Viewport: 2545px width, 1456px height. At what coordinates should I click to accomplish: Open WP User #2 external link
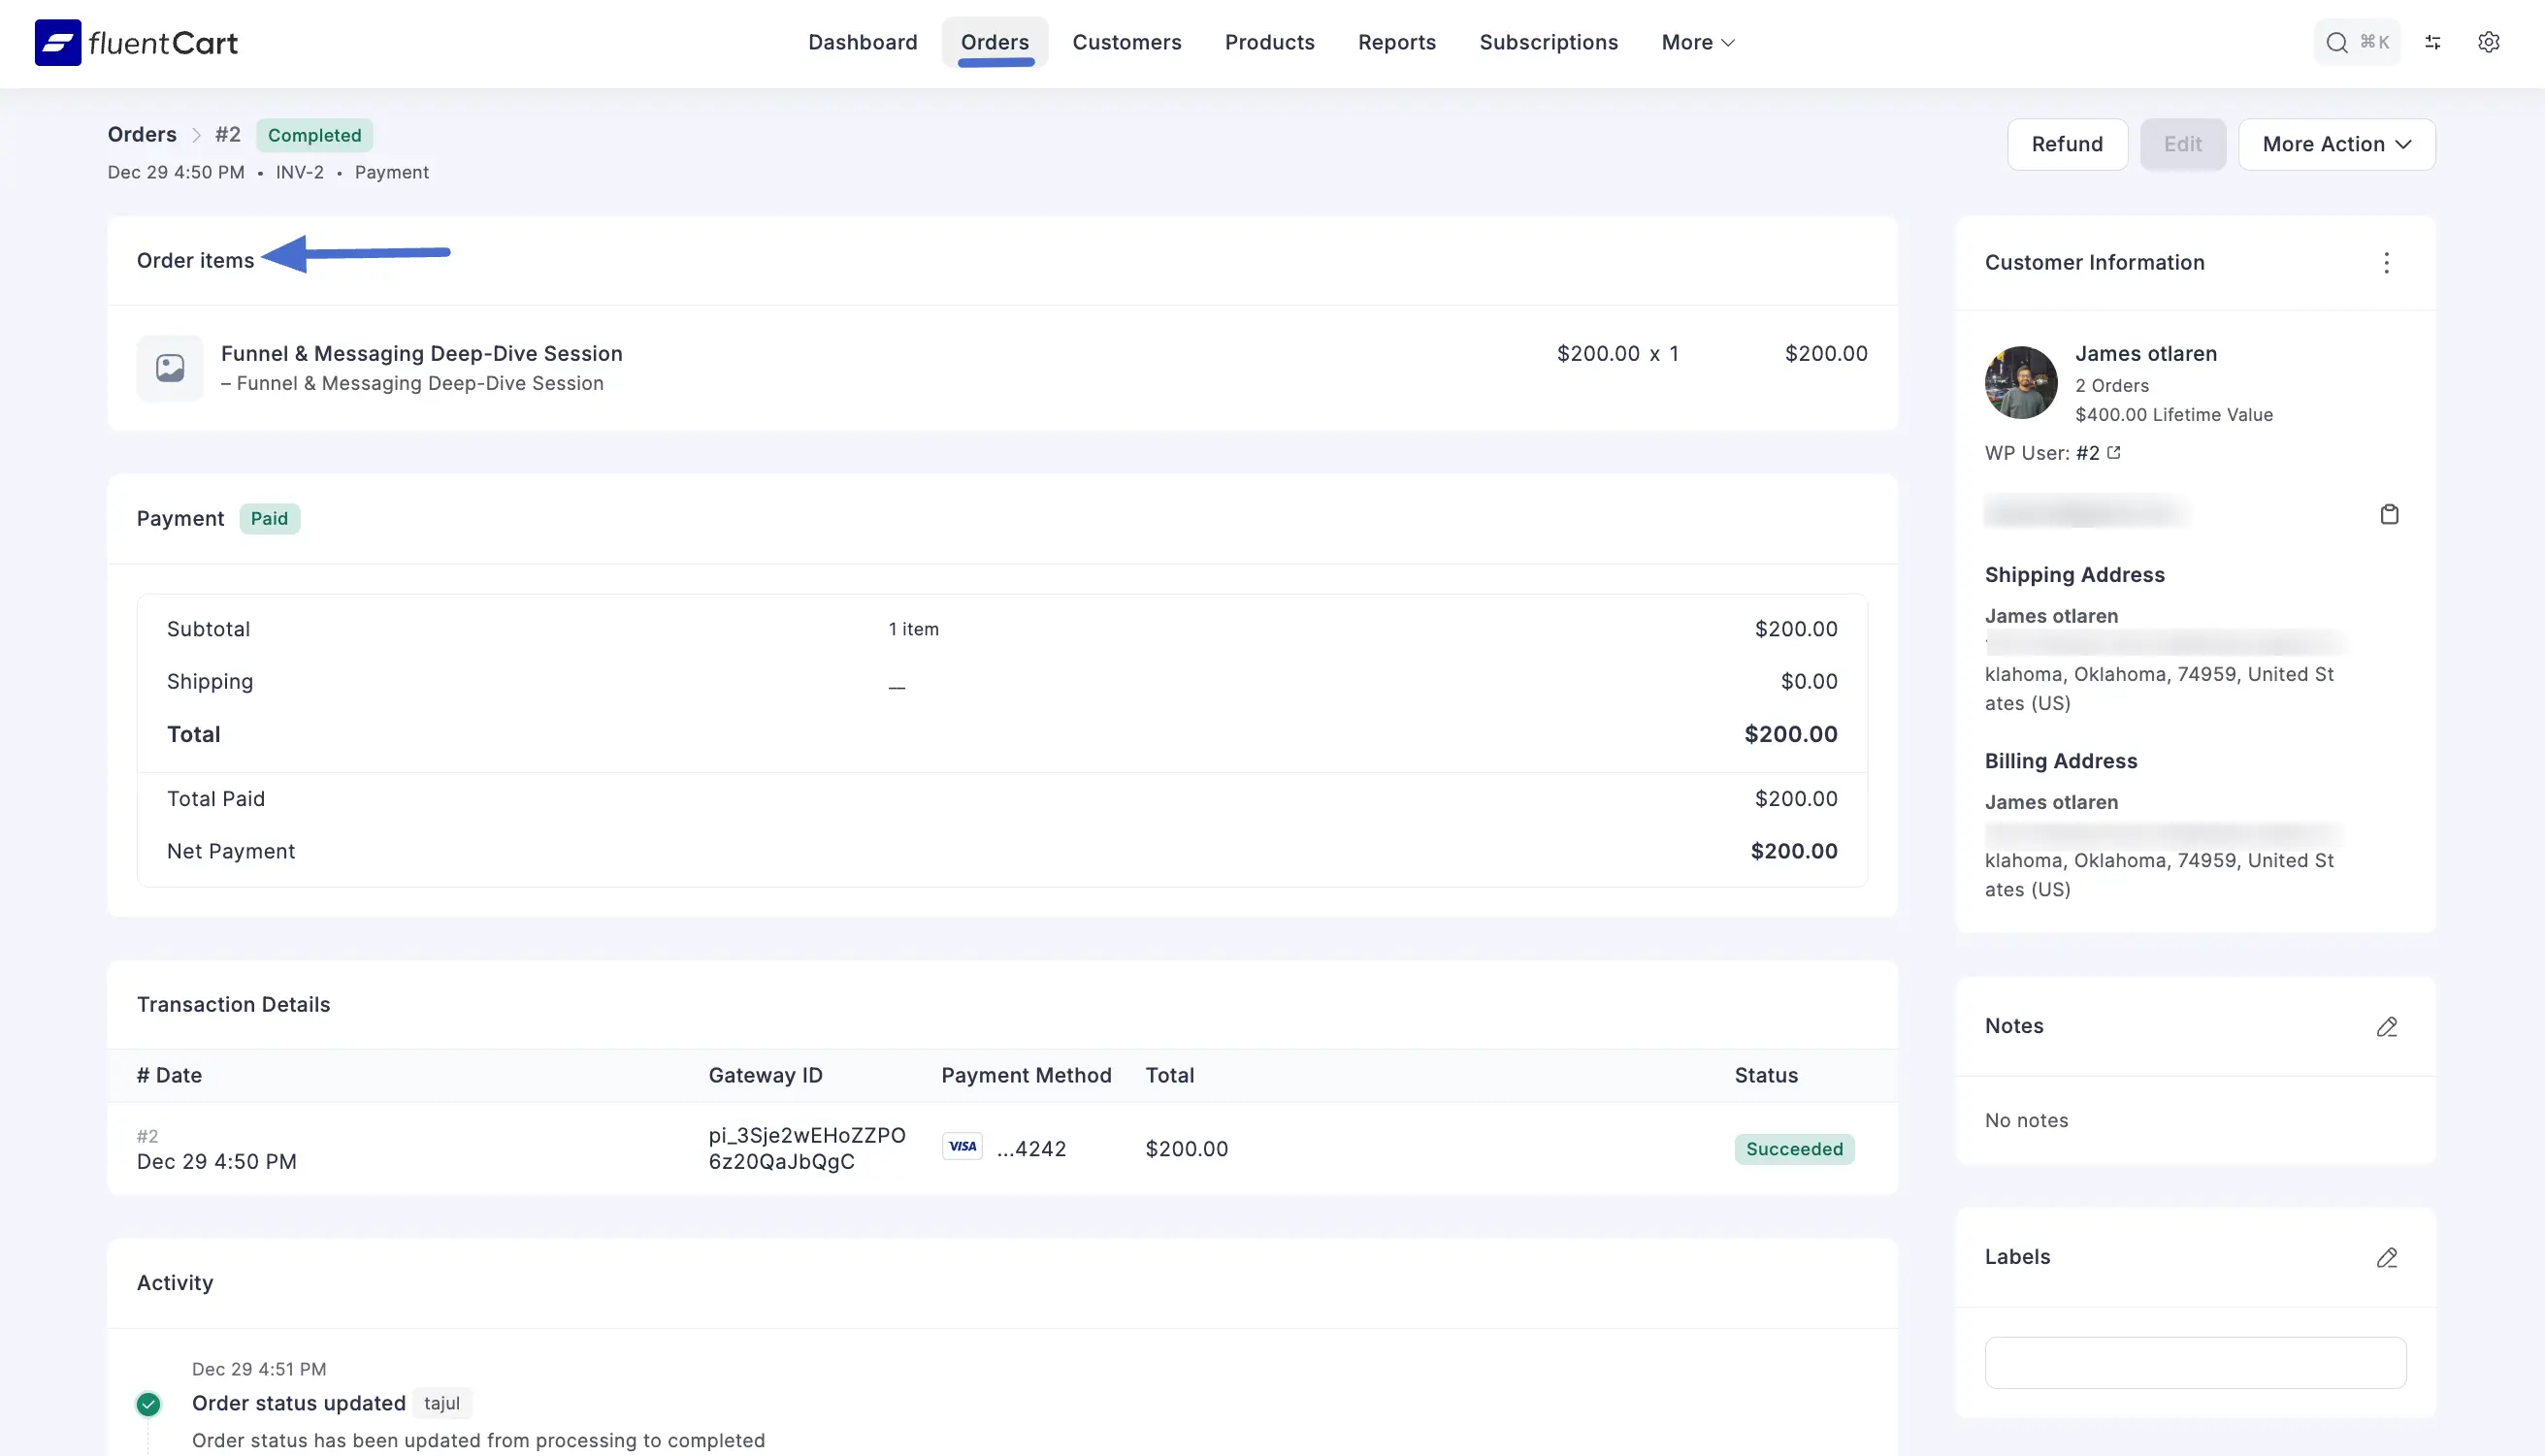tap(2113, 452)
